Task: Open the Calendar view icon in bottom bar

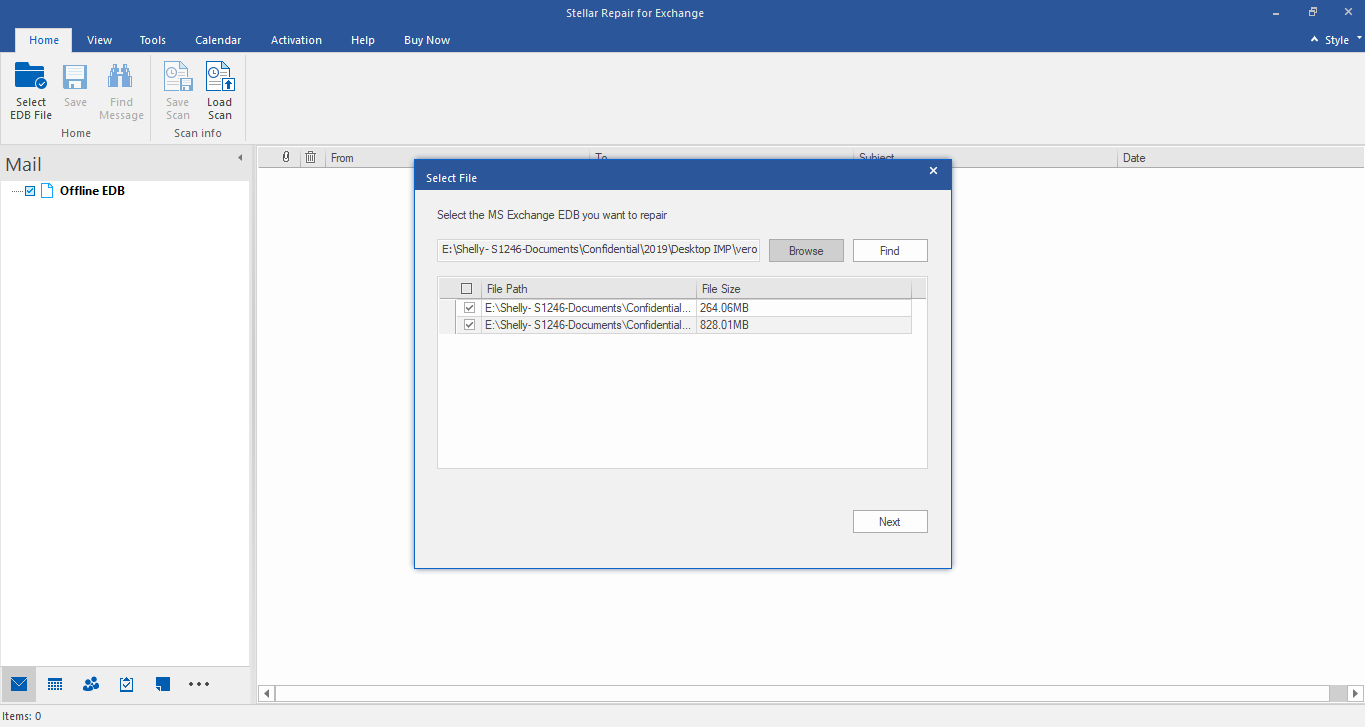Action: [x=55, y=684]
